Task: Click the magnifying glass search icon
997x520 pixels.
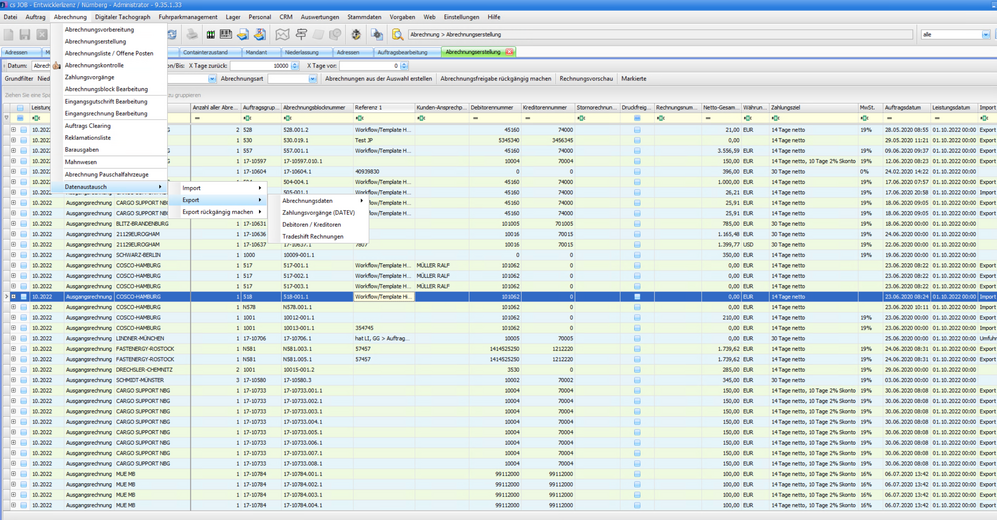Action: click(397, 34)
